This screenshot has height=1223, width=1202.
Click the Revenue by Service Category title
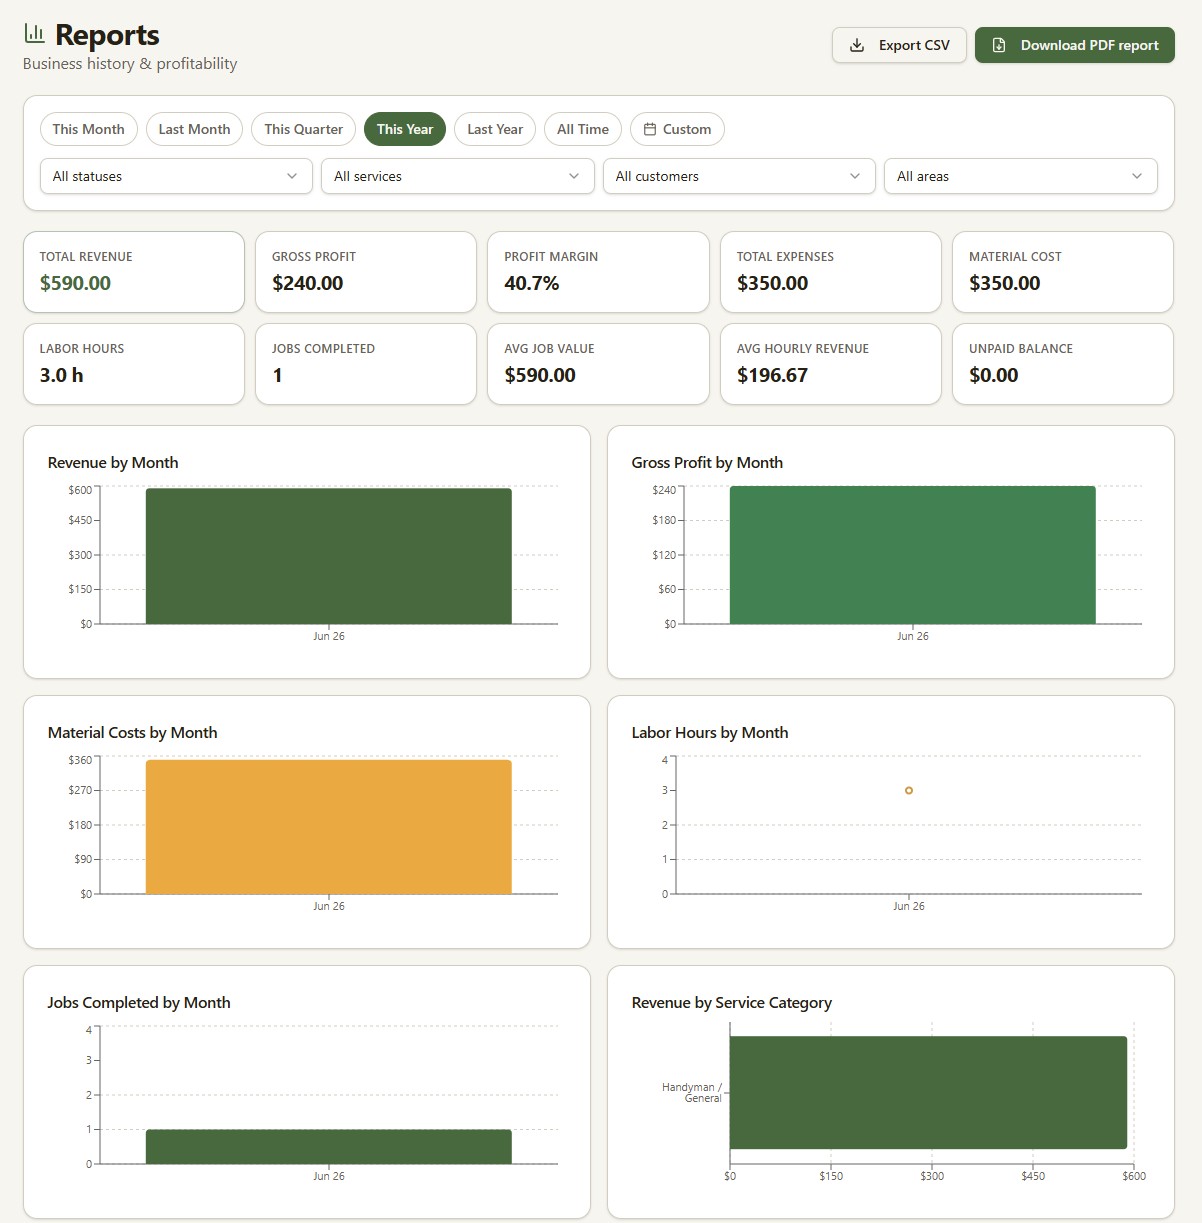pos(732,1002)
